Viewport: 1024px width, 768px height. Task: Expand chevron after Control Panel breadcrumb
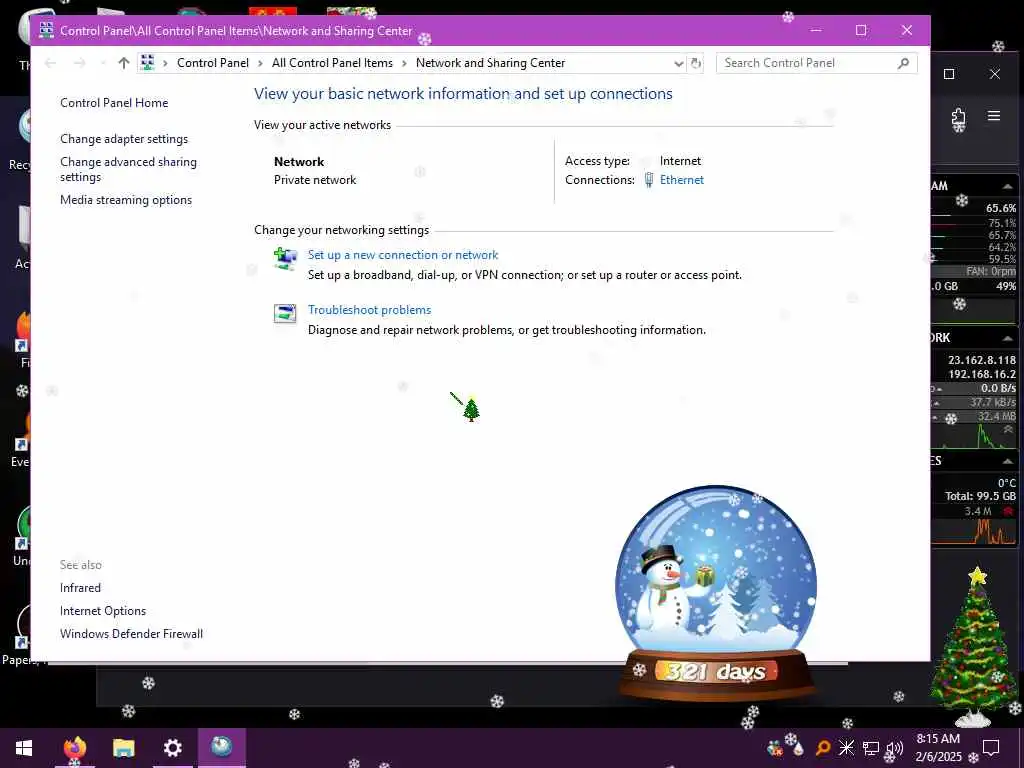point(261,63)
